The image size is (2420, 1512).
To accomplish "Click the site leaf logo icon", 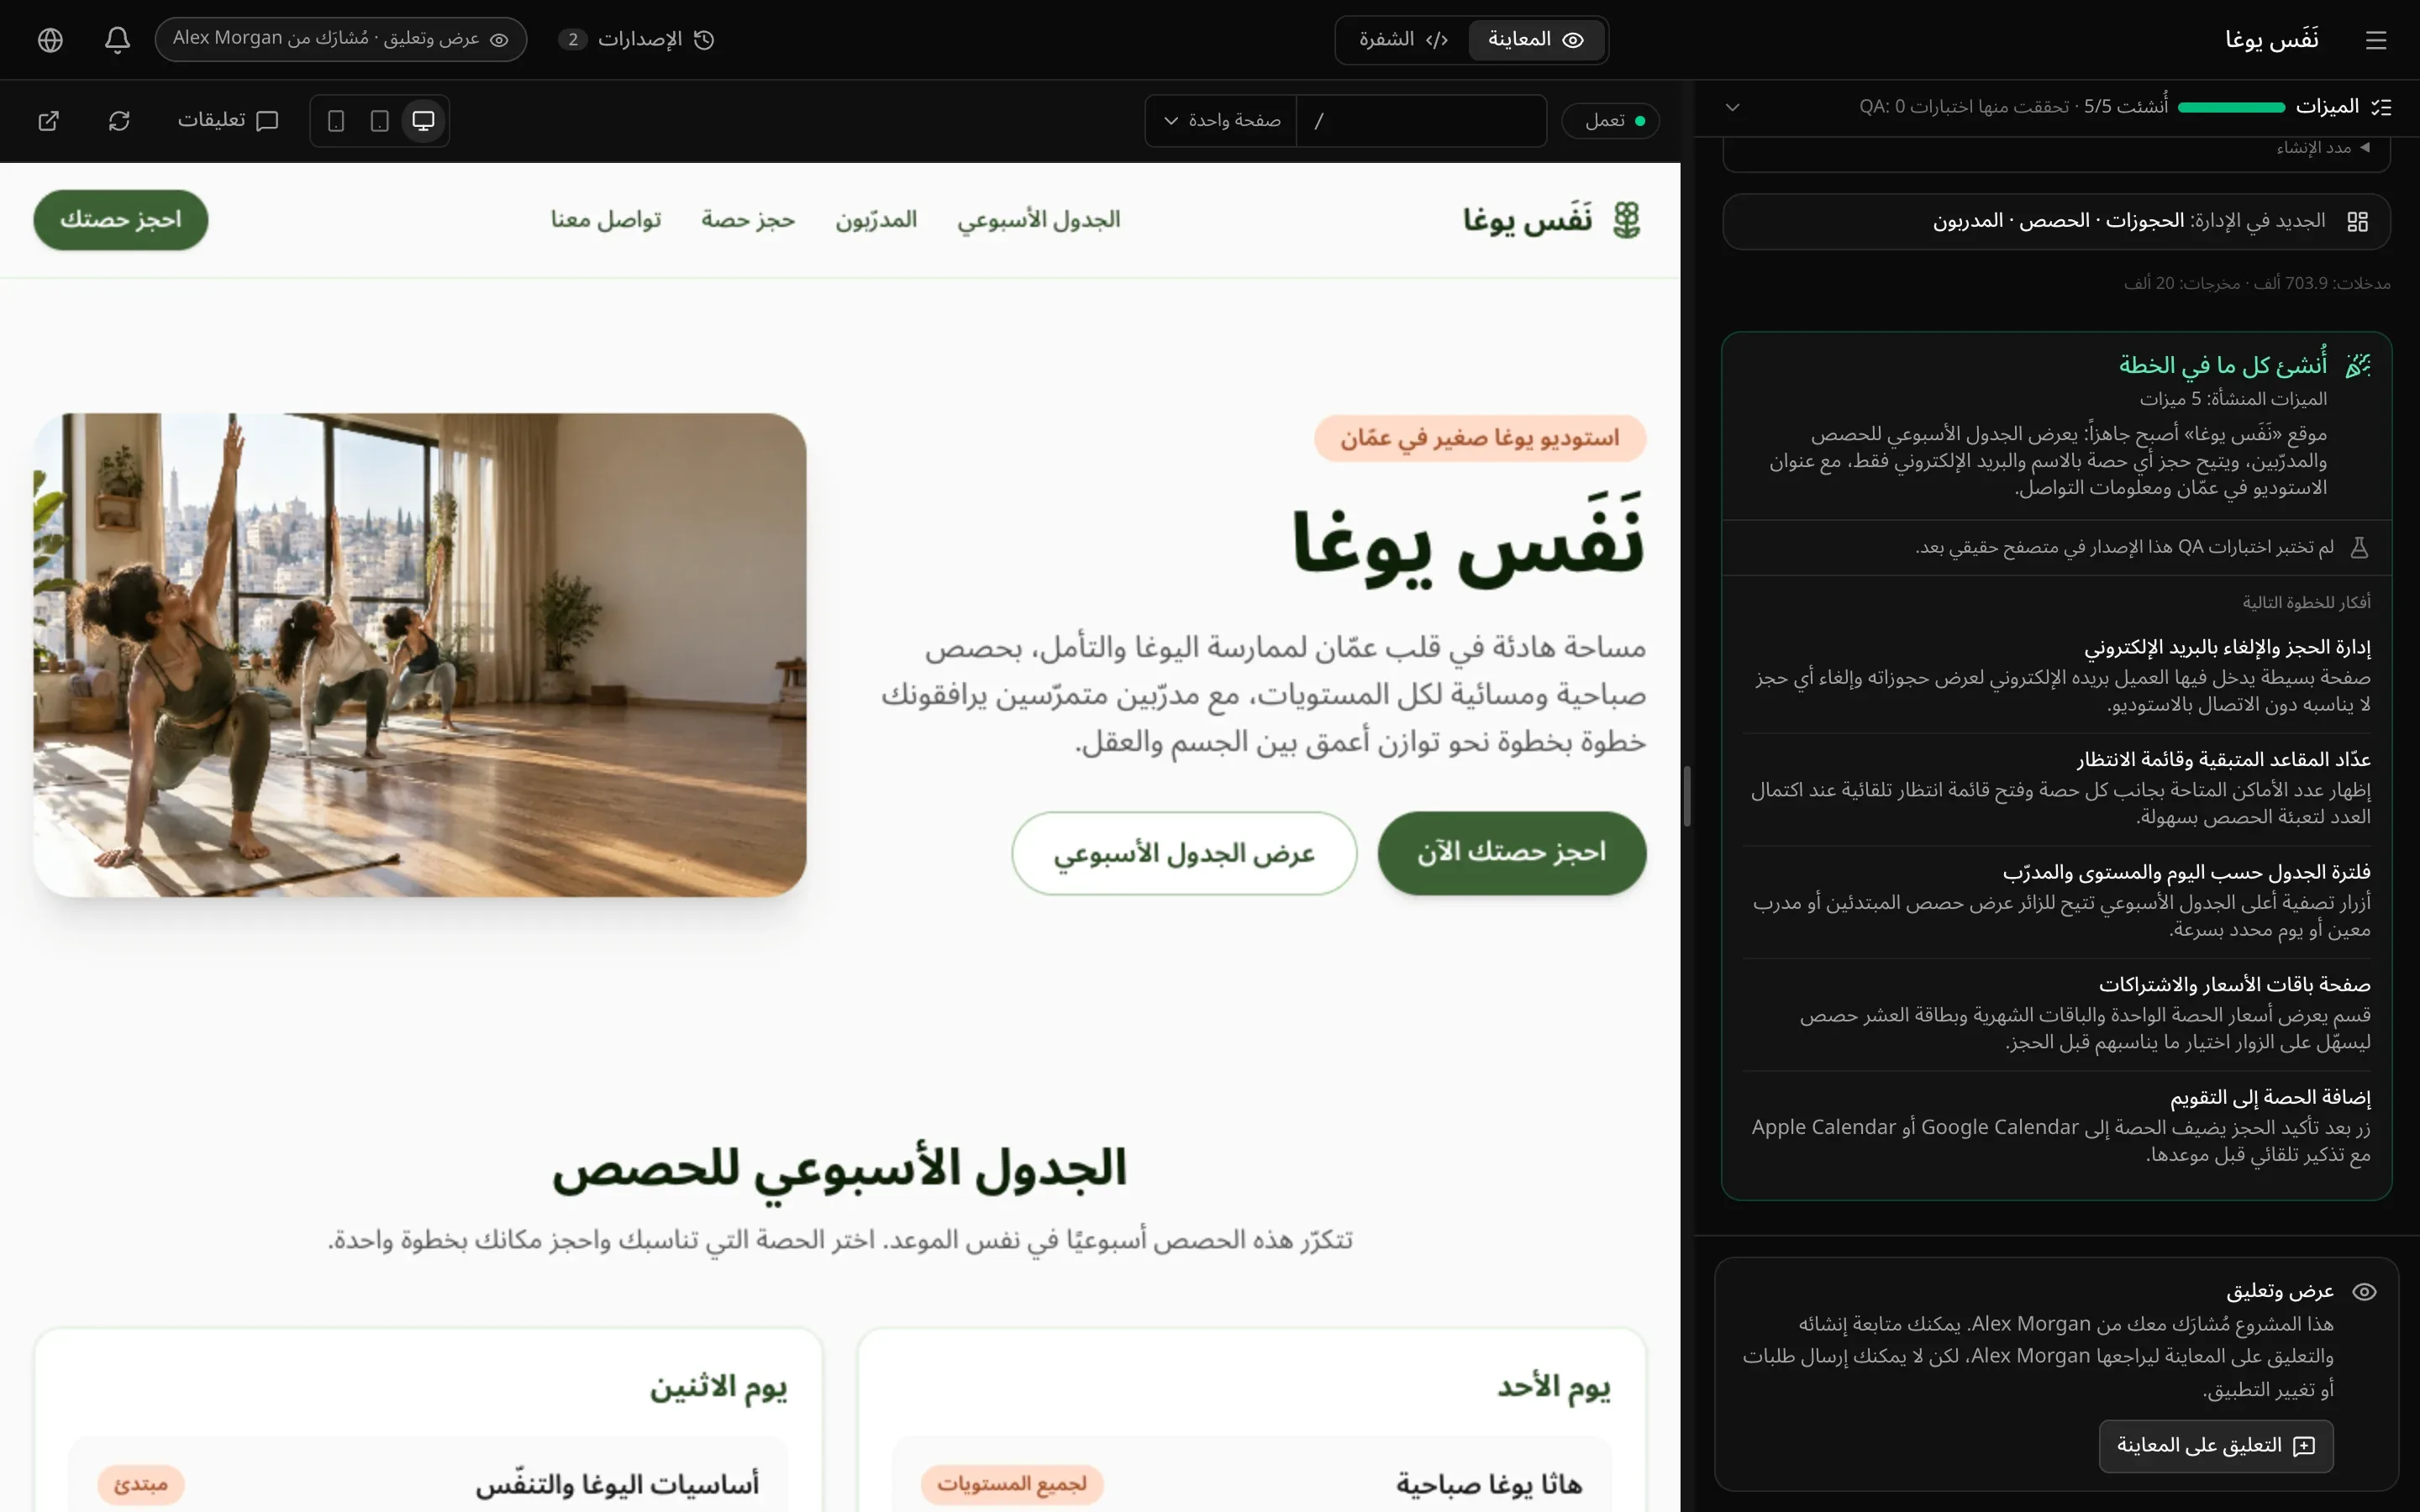I will pyautogui.click(x=1627, y=220).
